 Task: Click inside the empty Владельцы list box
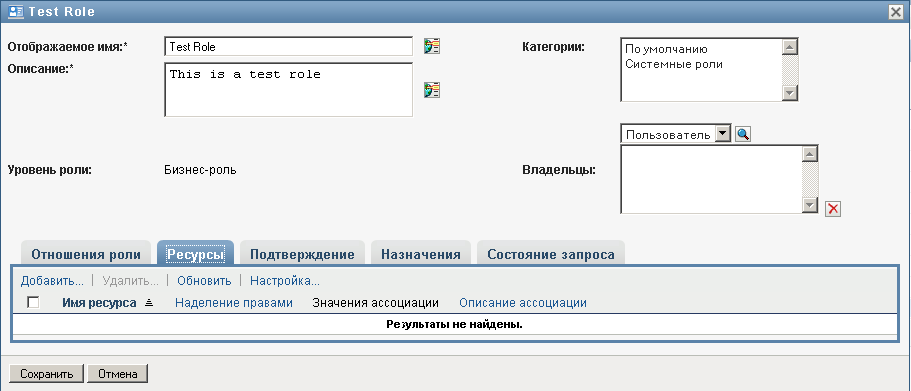711,179
